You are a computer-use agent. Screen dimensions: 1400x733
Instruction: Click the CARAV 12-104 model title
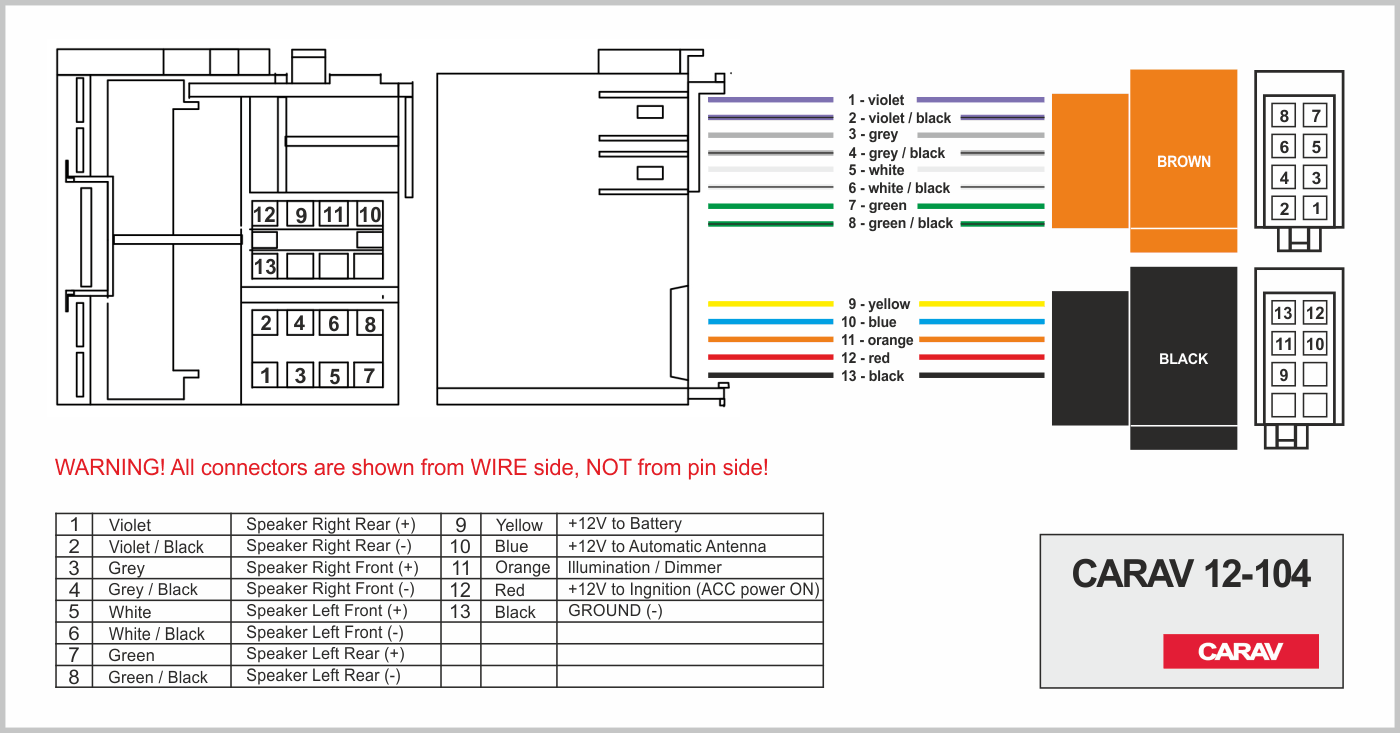[x=1190, y=574]
